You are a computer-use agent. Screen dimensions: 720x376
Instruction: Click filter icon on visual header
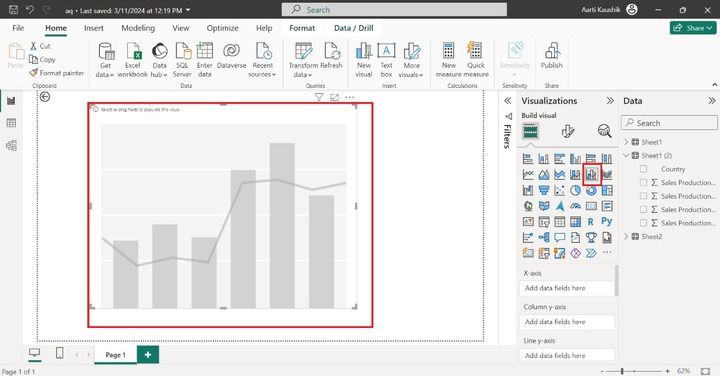(x=319, y=97)
